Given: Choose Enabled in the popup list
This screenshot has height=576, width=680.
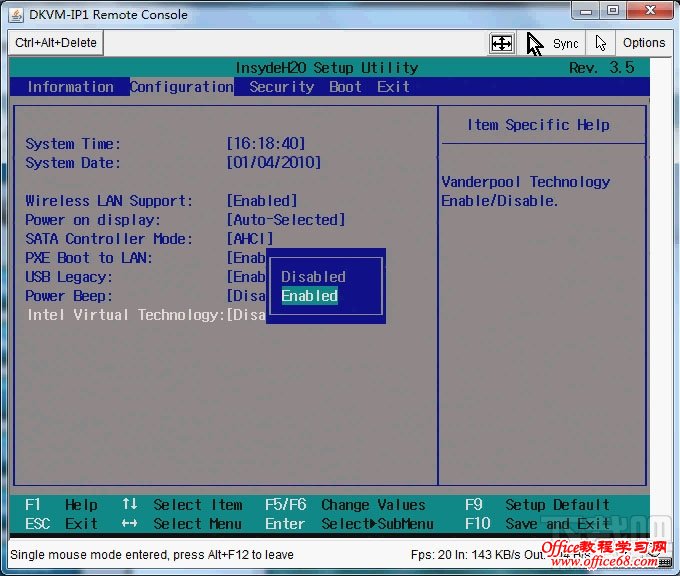Looking at the screenshot, I should pos(309,296).
